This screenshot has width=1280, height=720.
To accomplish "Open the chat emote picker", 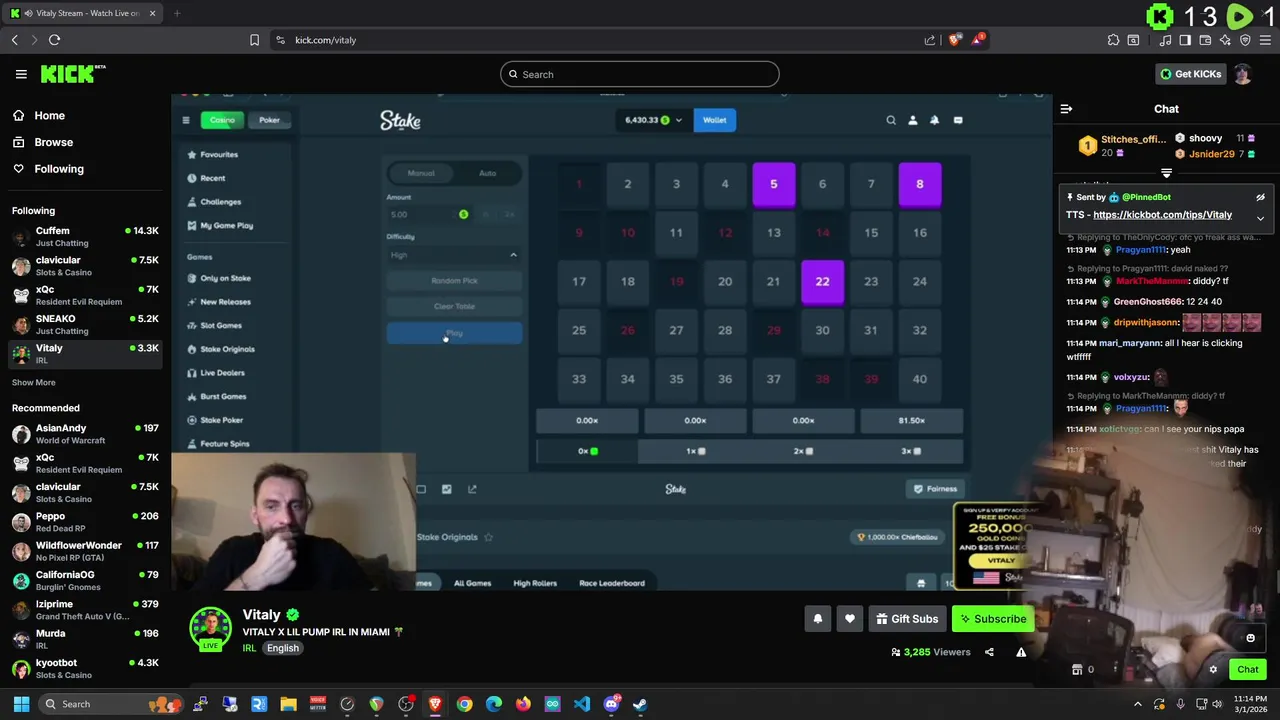I will 1250,638.
